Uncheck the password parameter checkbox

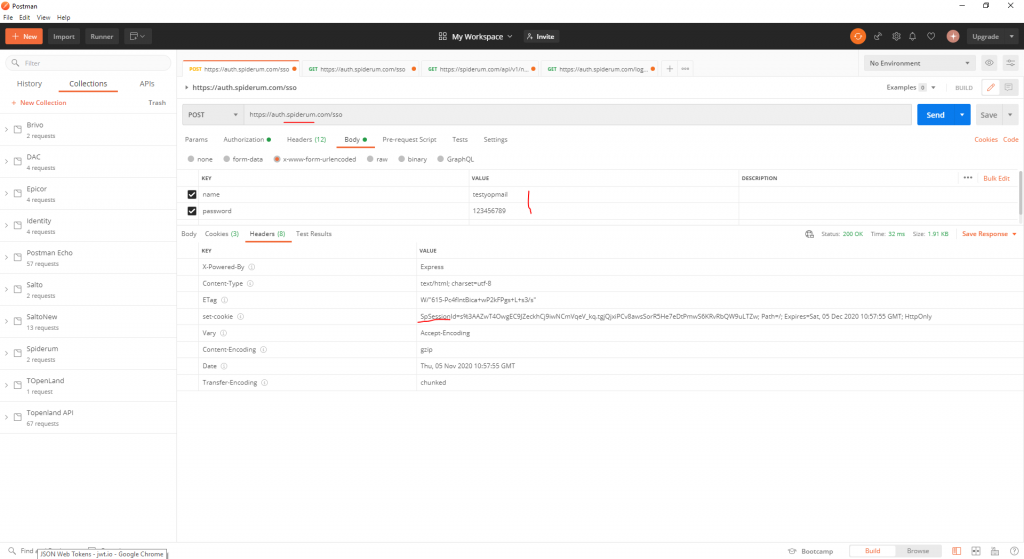pos(192,211)
